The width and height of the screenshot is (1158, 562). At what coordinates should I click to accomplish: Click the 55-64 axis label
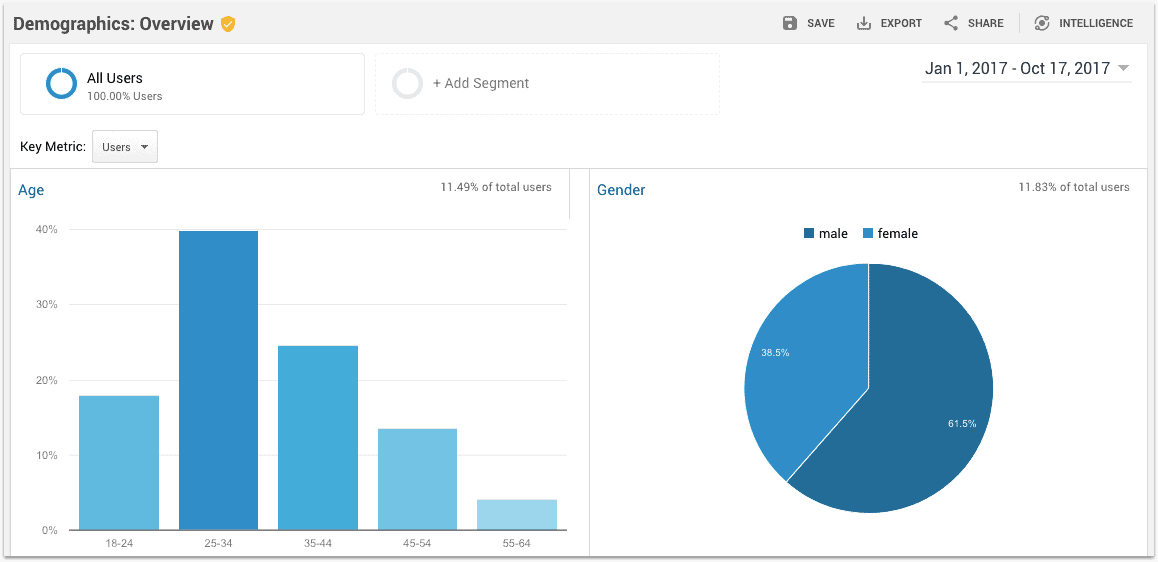pyautogui.click(x=517, y=544)
